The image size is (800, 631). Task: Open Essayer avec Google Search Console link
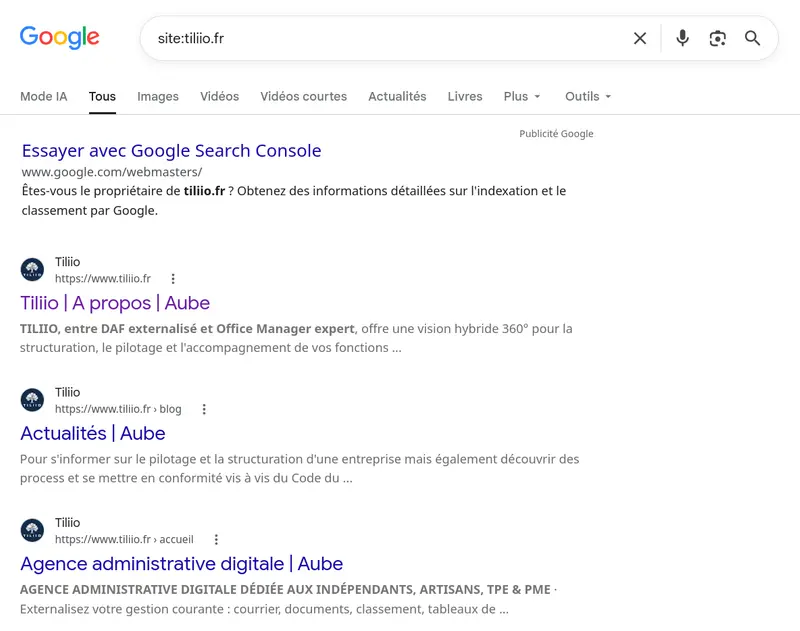[171, 151]
